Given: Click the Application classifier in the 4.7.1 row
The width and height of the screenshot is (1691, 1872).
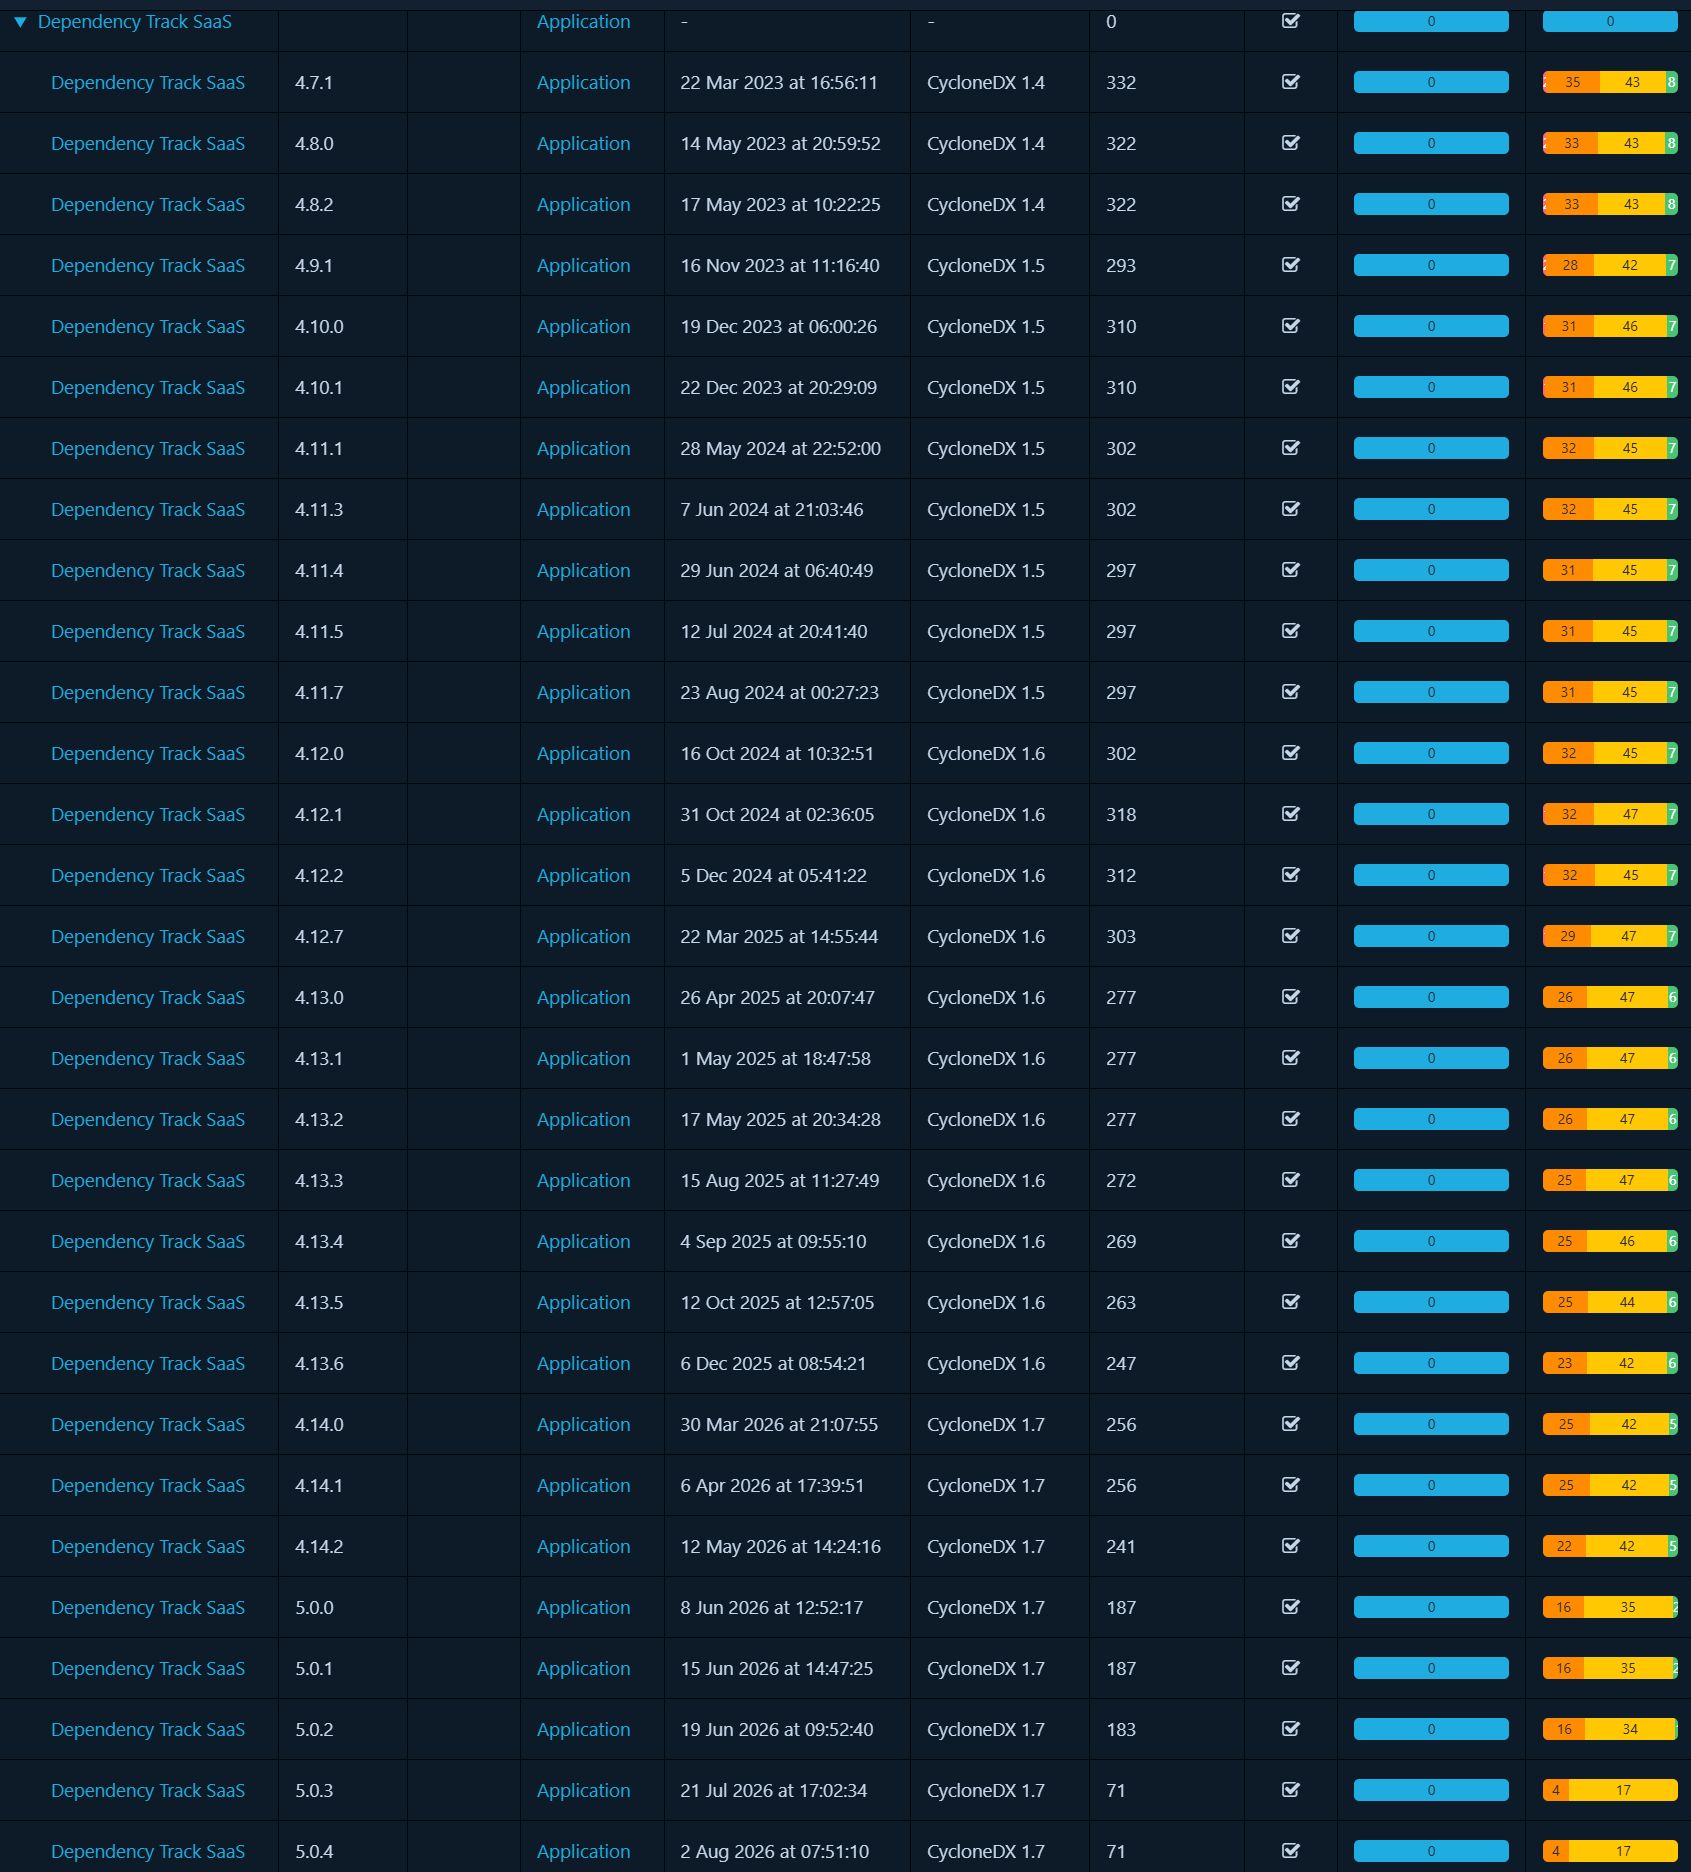Looking at the screenshot, I should coord(583,83).
